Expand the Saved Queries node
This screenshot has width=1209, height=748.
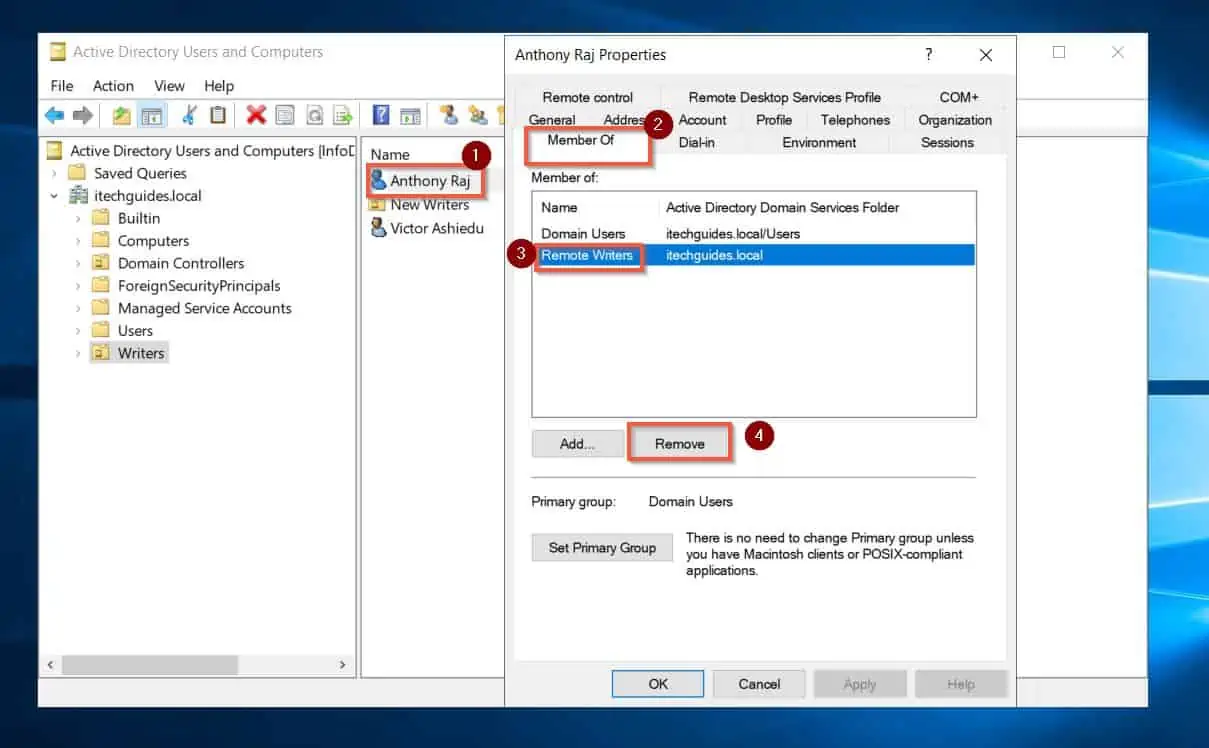click(x=55, y=173)
